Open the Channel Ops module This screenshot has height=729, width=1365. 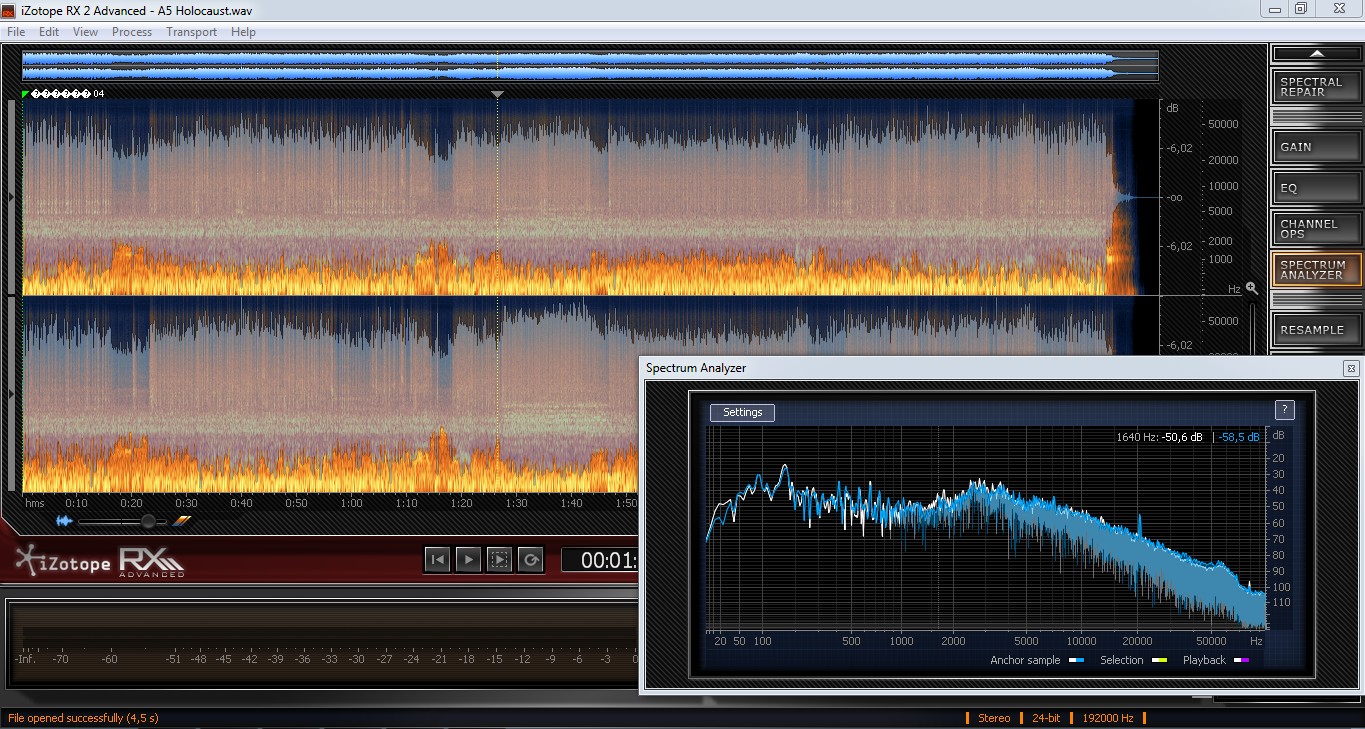click(x=1316, y=229)
